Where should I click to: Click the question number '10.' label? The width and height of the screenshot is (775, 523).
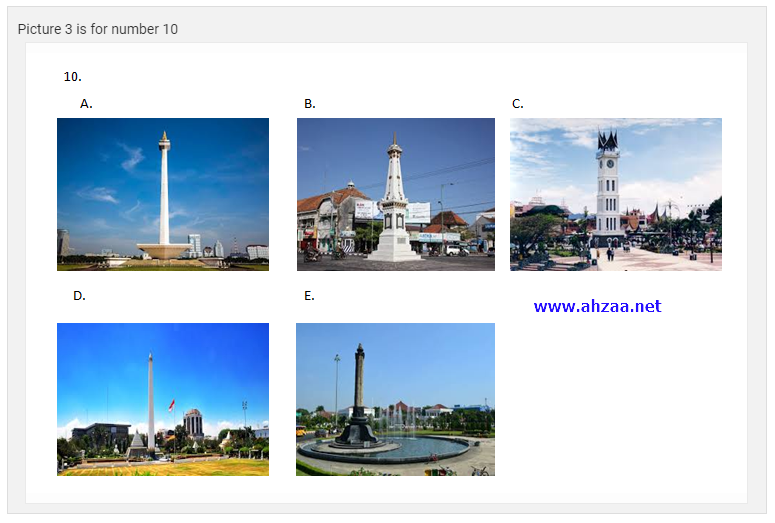pos(72,77)
